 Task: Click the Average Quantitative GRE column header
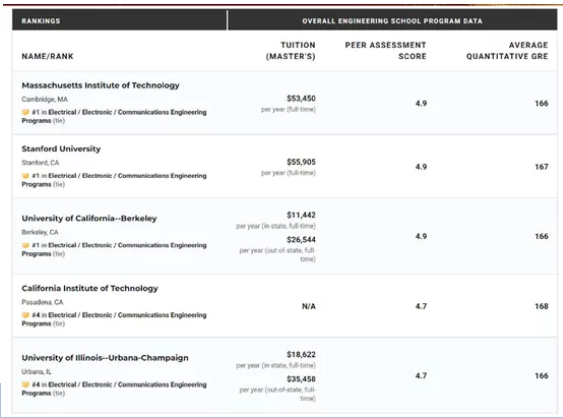[x=507, y=51]
